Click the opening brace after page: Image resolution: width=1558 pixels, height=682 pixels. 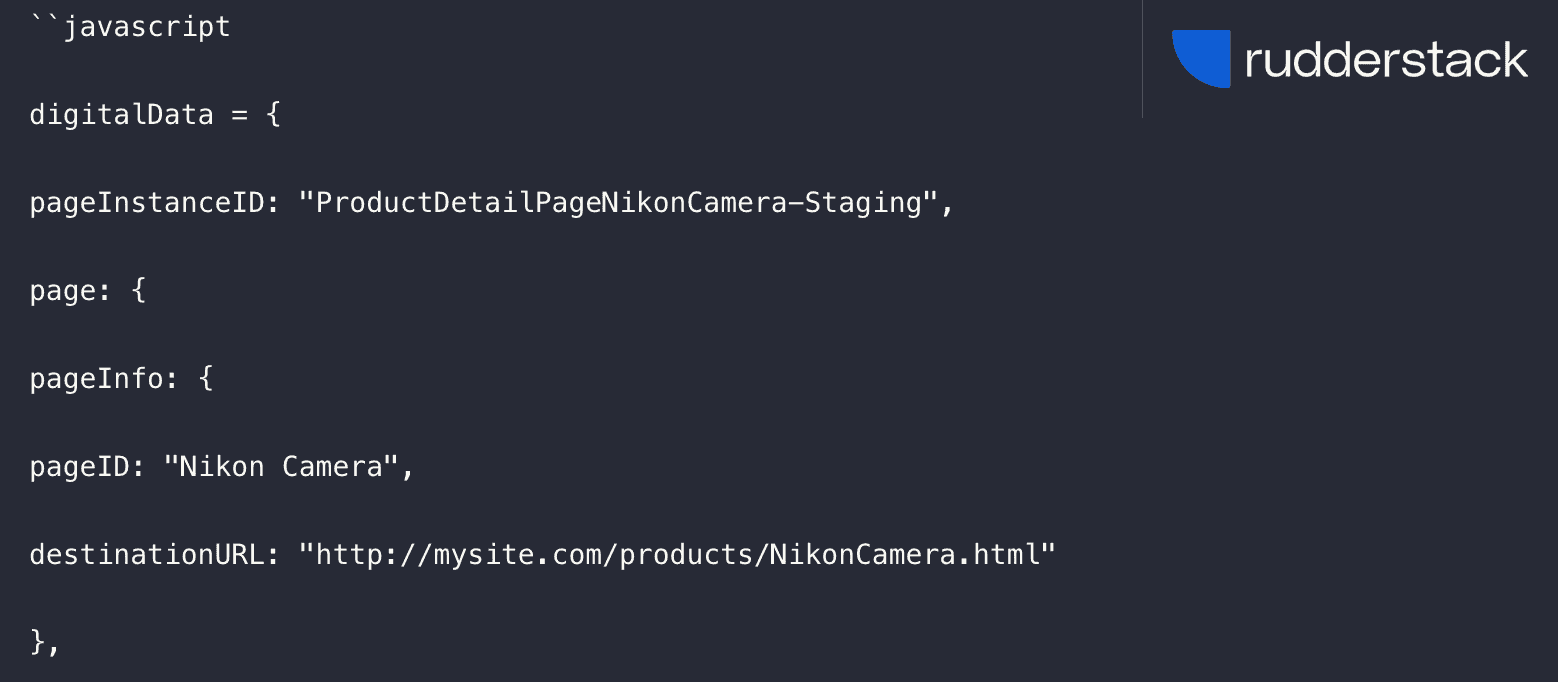(139, 291)
